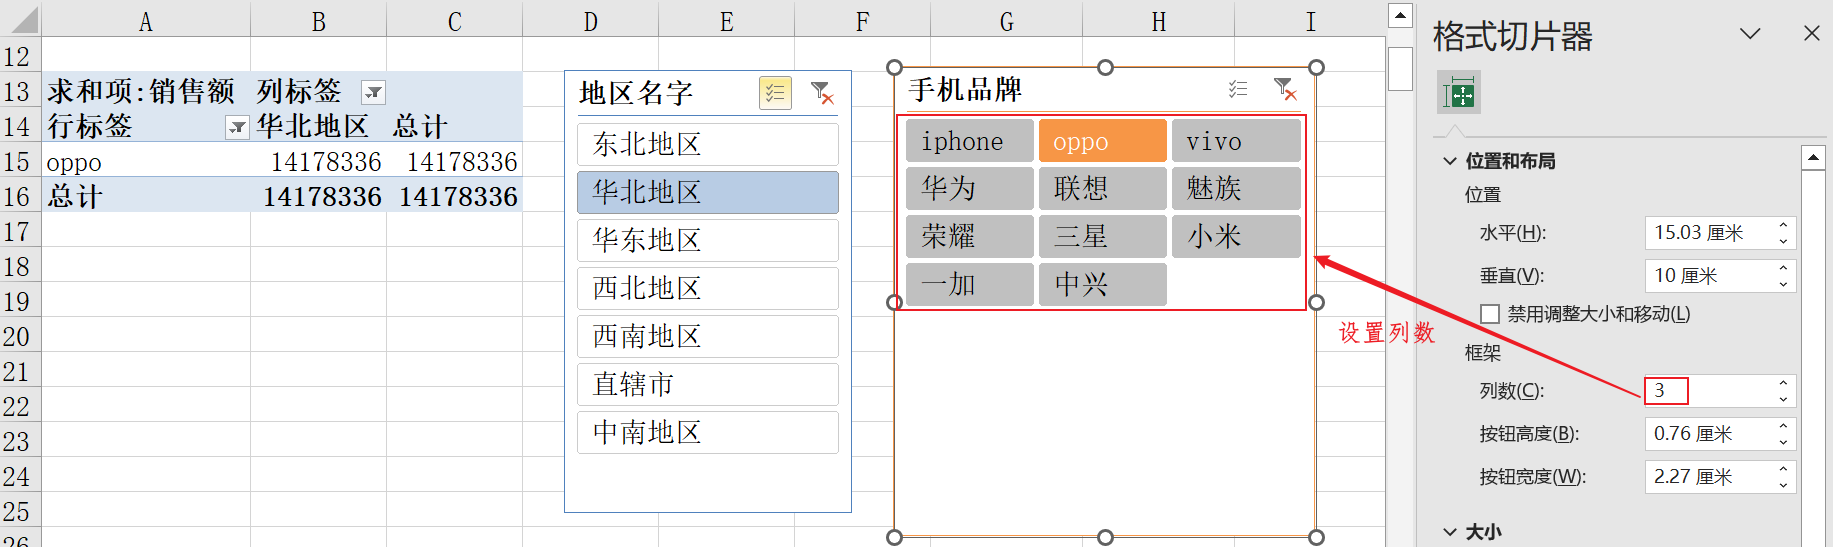Click cell A15 containing oppo
Image resolution: width=1833 pixels, height=547 pixels.
(x=146, y=162)
